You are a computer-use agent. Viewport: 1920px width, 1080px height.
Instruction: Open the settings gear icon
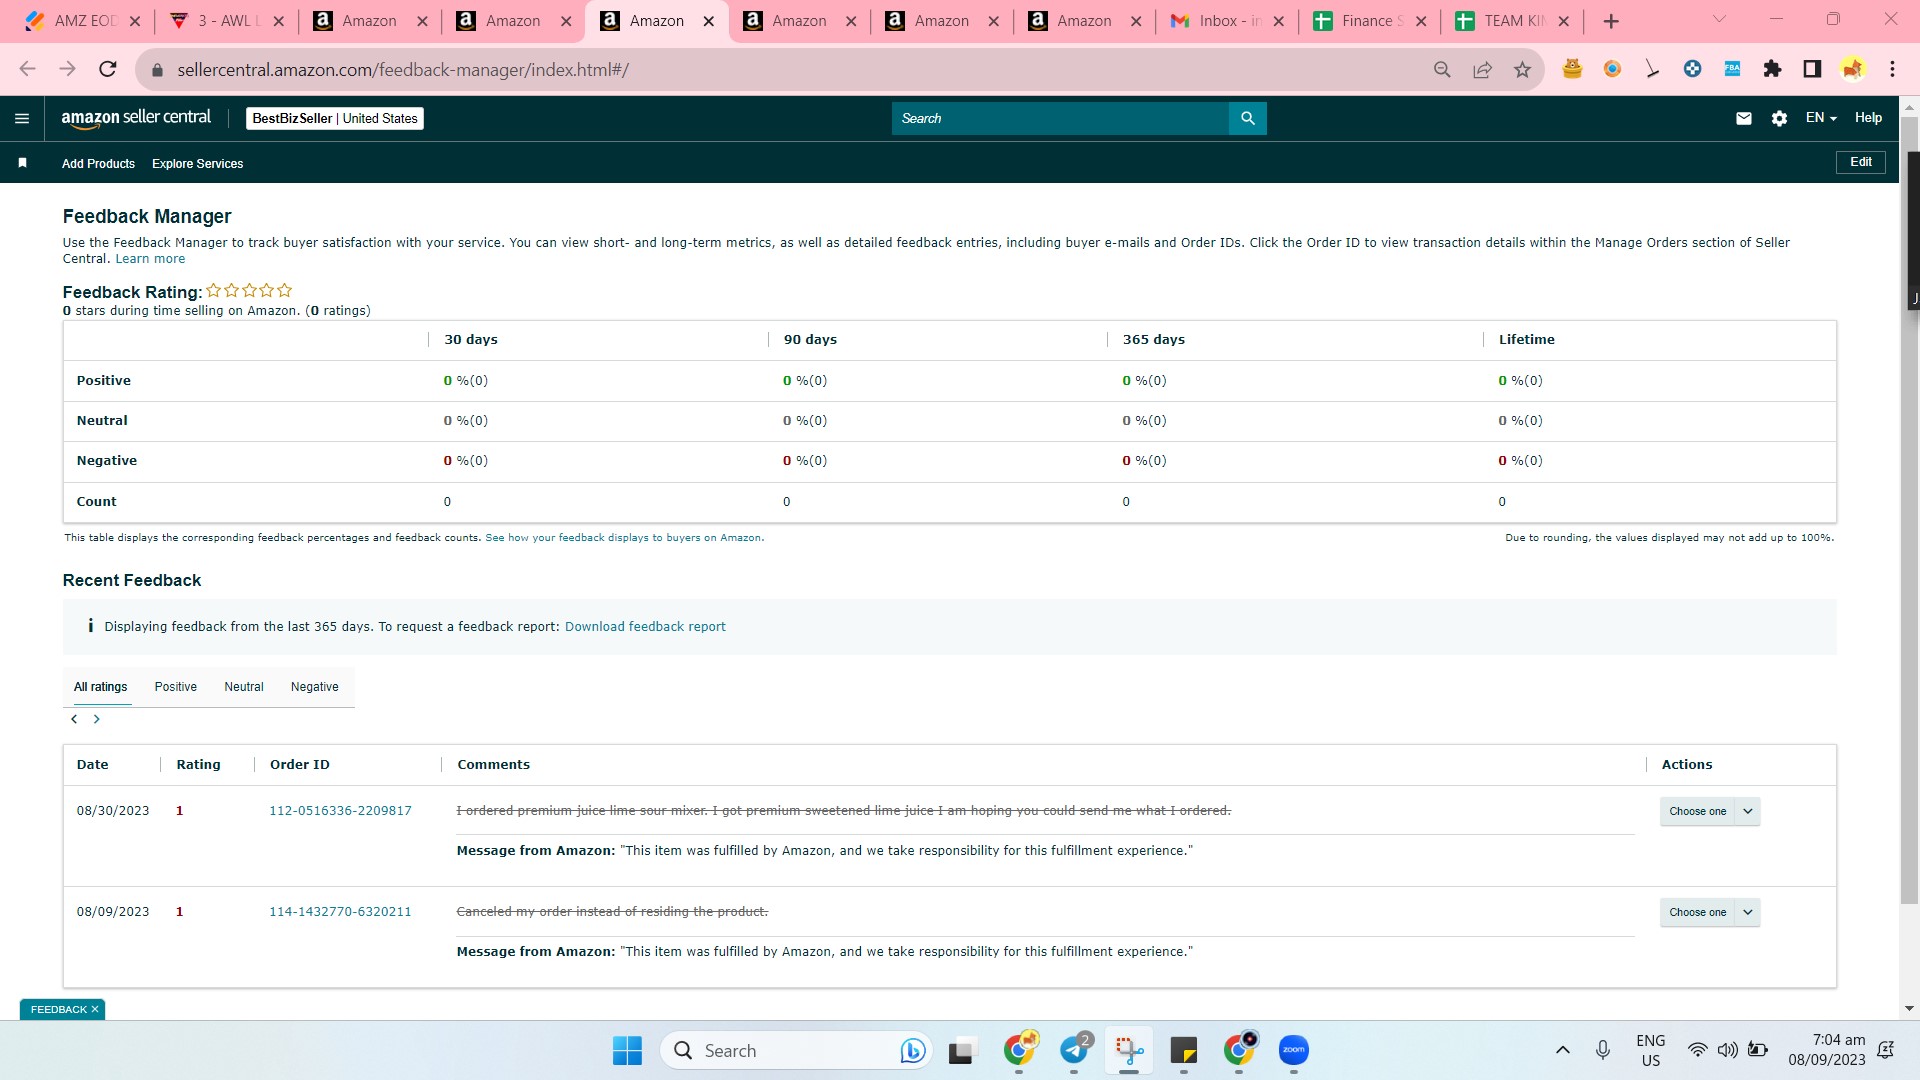tap(1779, 118)
